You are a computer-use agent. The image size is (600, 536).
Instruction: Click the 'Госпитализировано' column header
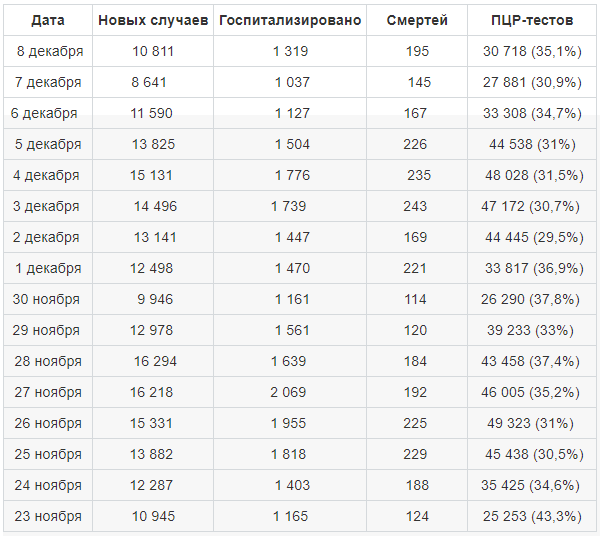tap(290, 20)
